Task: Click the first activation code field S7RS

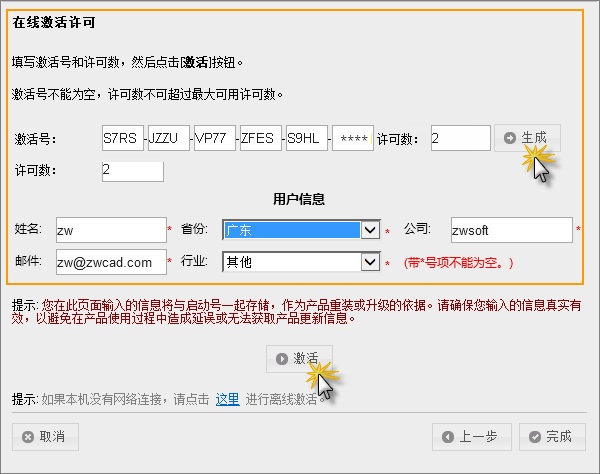Action: pos(122,138)
